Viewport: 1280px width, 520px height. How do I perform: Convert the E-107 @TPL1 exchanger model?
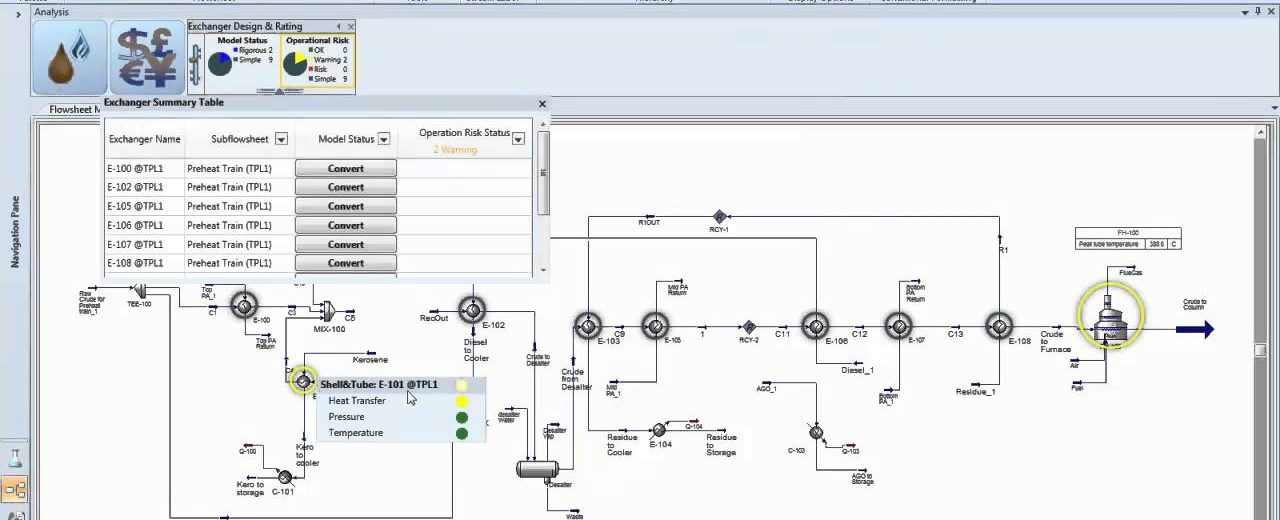tap(346, 244)
